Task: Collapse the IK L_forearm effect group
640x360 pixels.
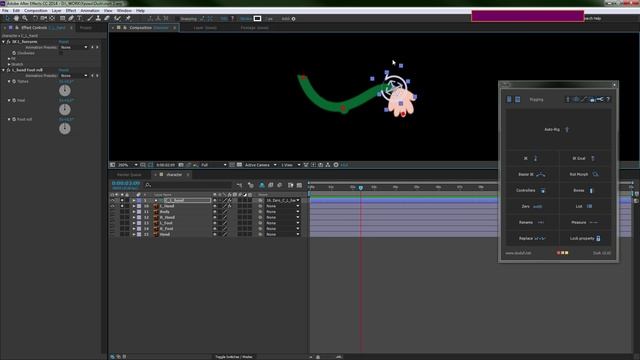Action: coord(3,42)
